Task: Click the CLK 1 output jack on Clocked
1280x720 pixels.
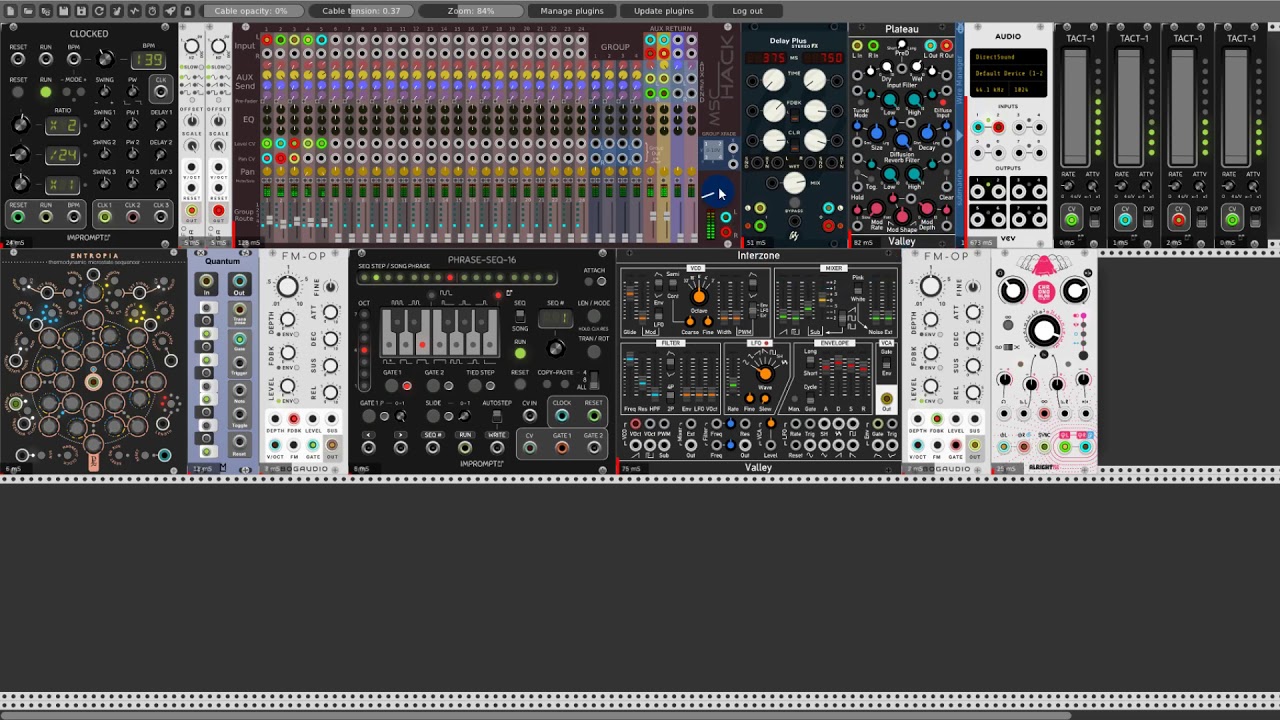Action: coord(104,217)
